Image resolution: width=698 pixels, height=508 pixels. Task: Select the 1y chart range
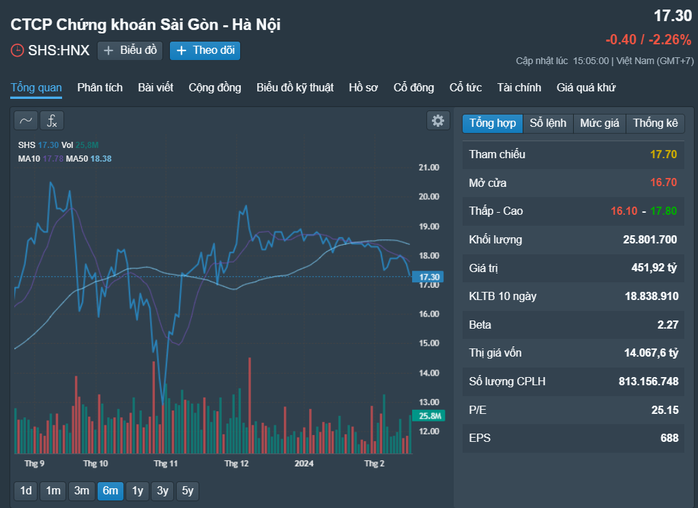[137, 491]
